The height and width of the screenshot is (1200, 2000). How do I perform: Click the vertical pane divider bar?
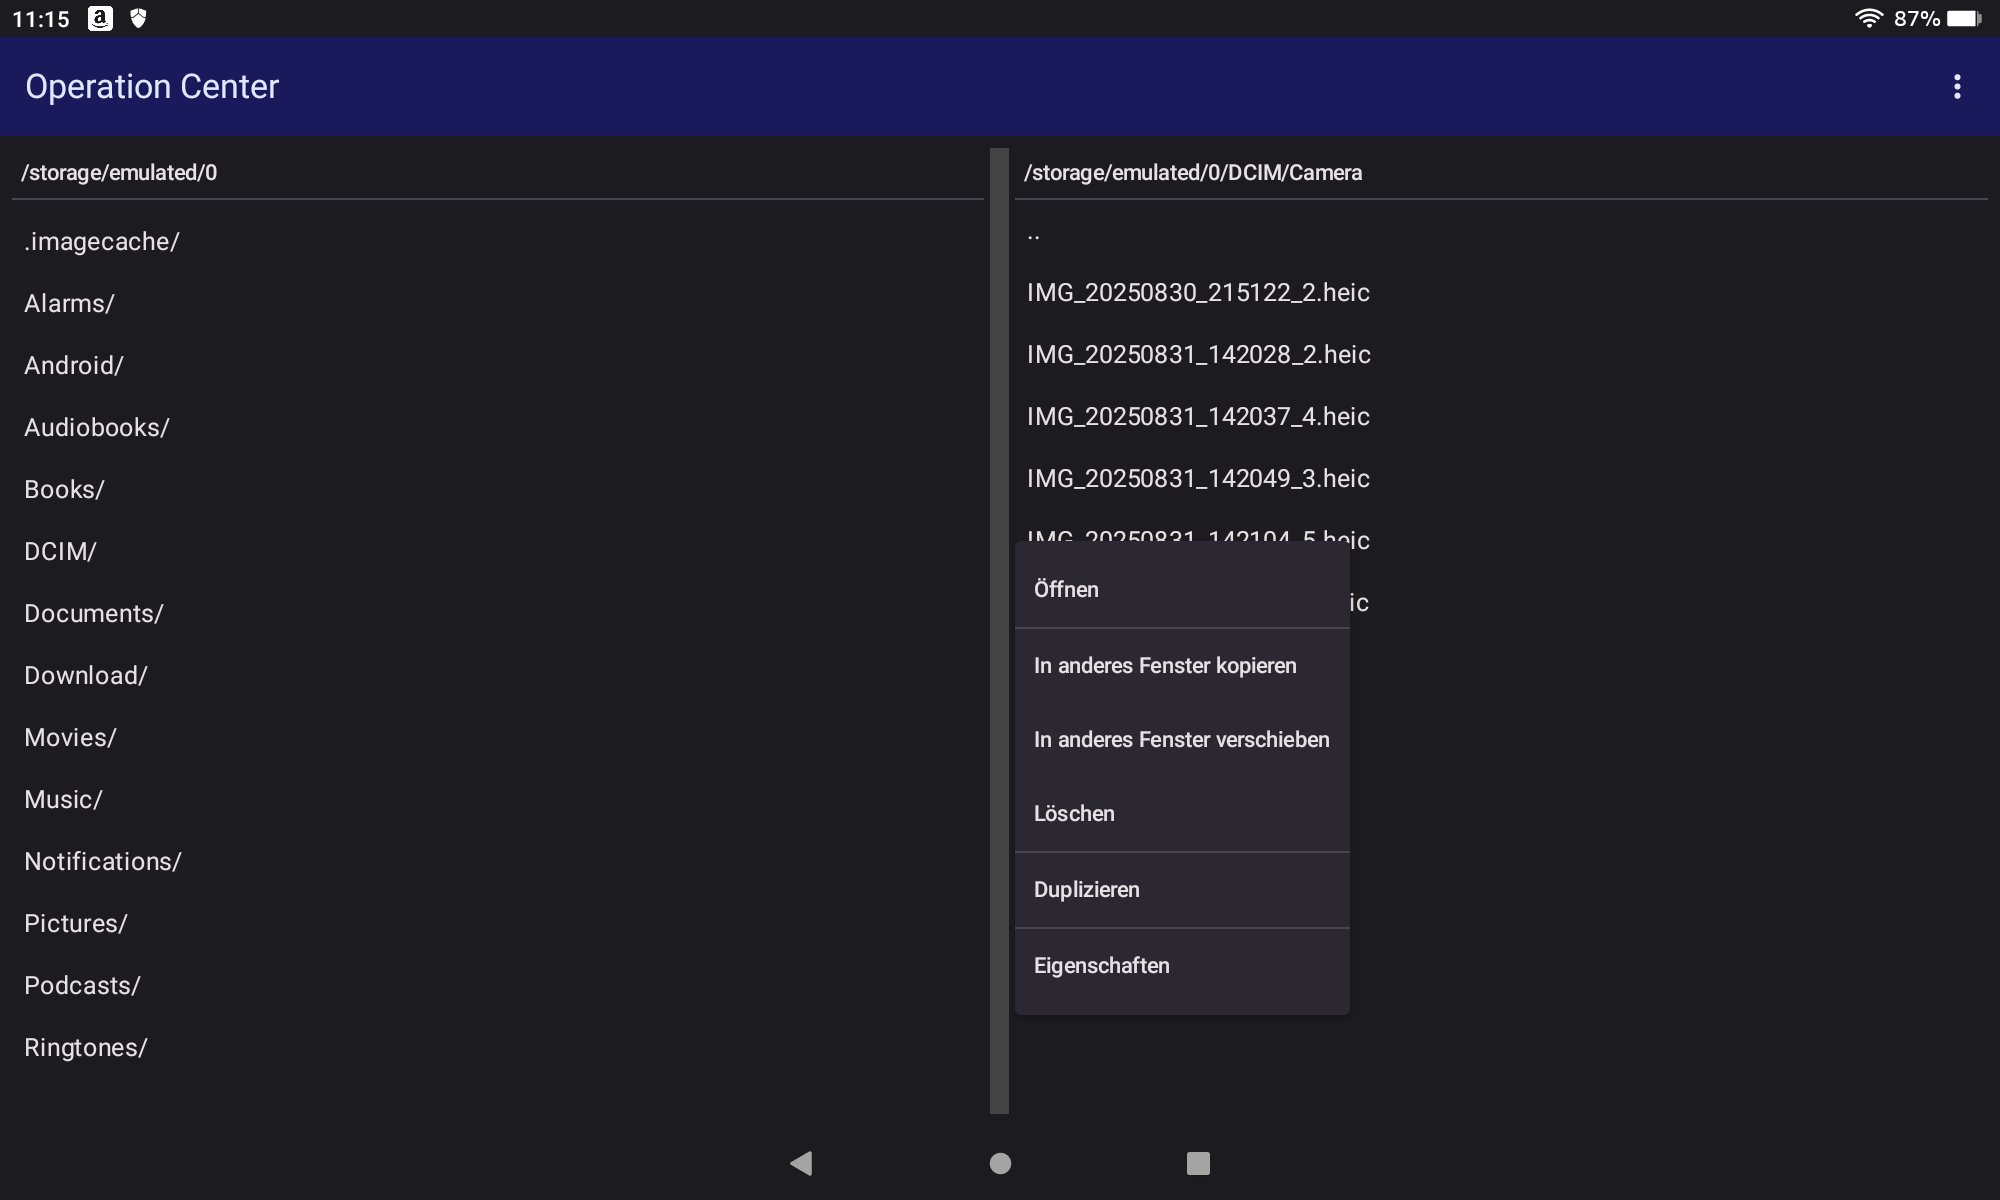coord(999,630)
